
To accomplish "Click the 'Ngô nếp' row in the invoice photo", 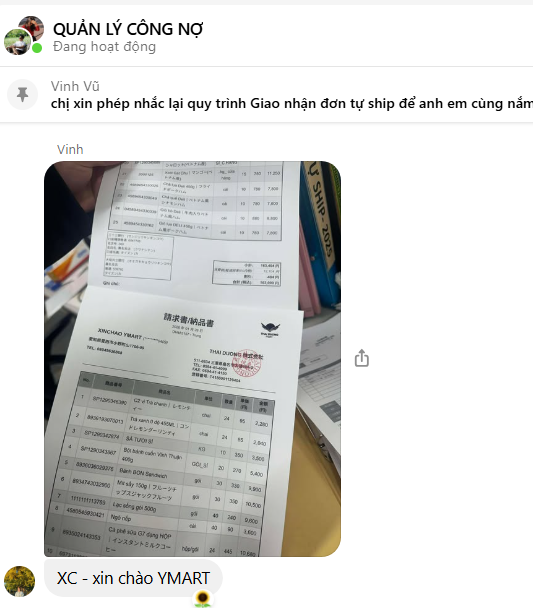I will 155,519.
